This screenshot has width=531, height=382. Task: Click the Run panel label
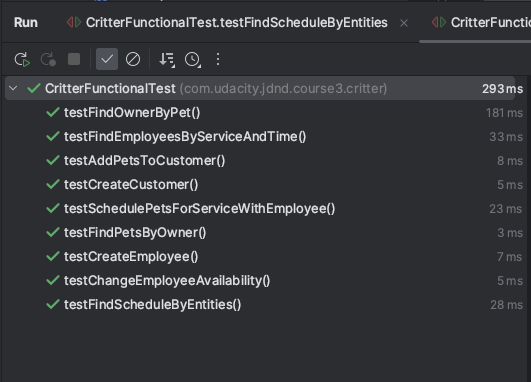click(26, 23)
